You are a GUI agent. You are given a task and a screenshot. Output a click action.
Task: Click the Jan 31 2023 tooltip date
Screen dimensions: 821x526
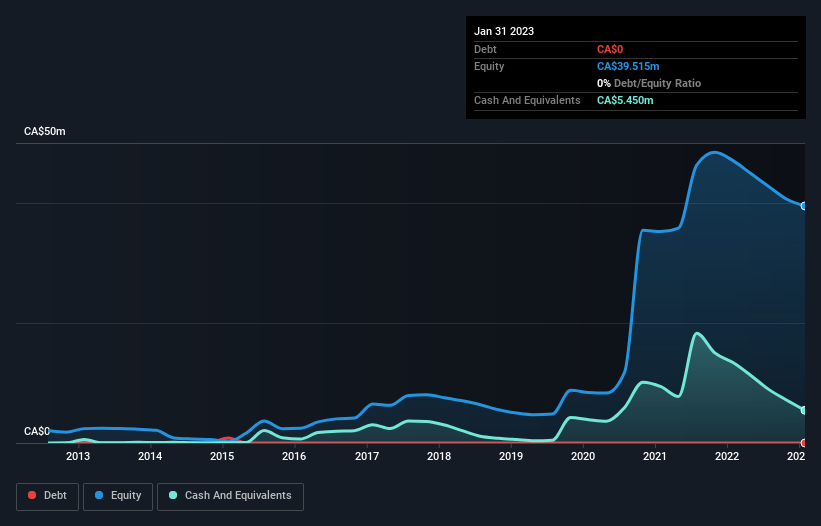504,31
